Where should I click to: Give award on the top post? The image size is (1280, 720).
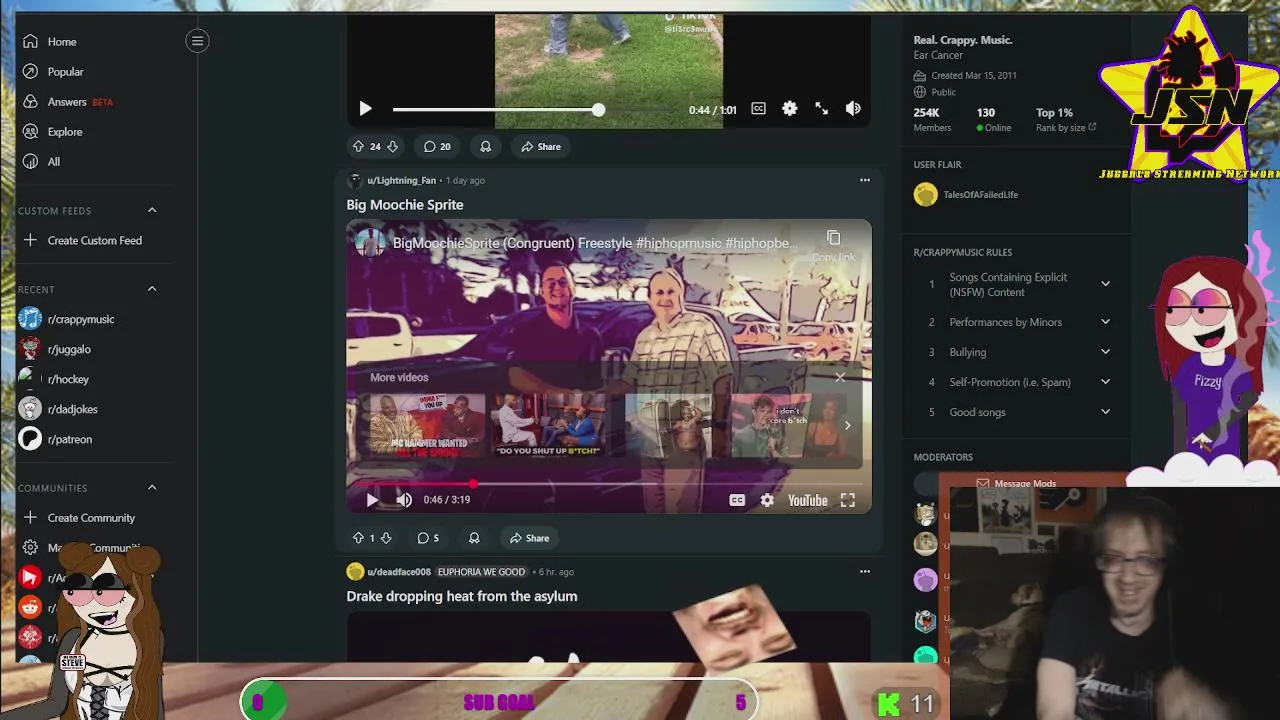(485, 146)
